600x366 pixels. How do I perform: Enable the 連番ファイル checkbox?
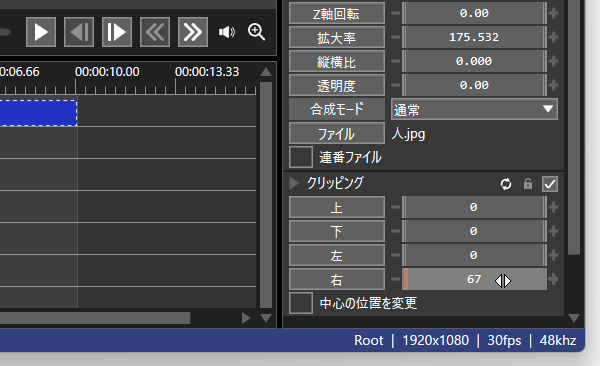pyautogui.click(x=301, y=157)
